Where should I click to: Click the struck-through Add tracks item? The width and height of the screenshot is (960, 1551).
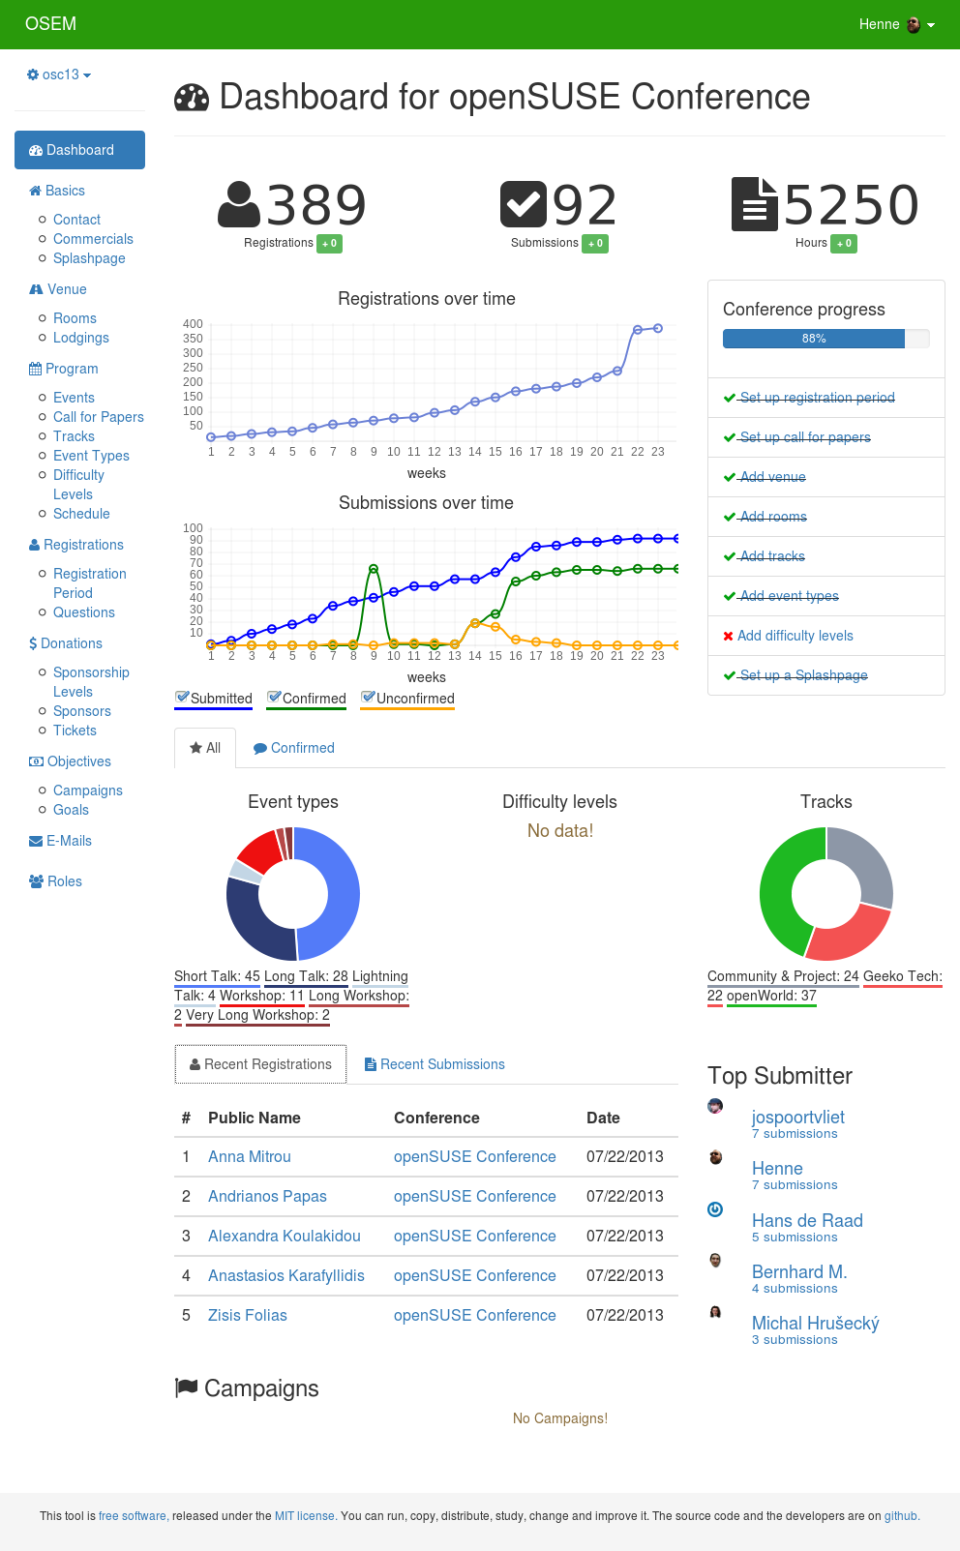(x=772, y=556)
